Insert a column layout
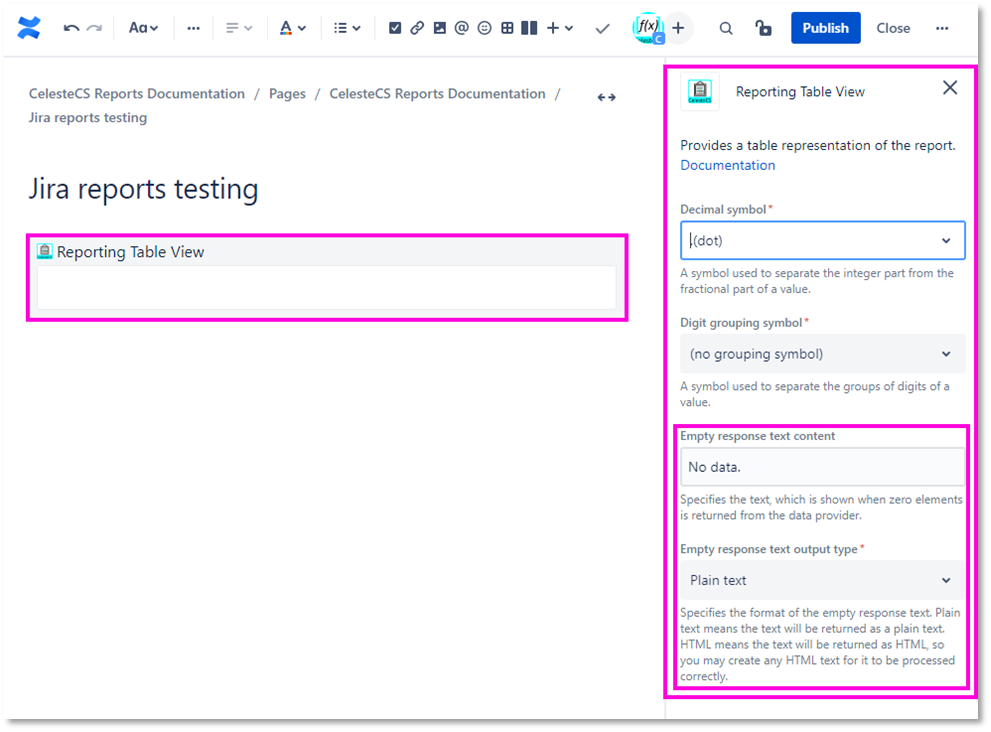This screenshot has height=732, width=991. [529, 28]
